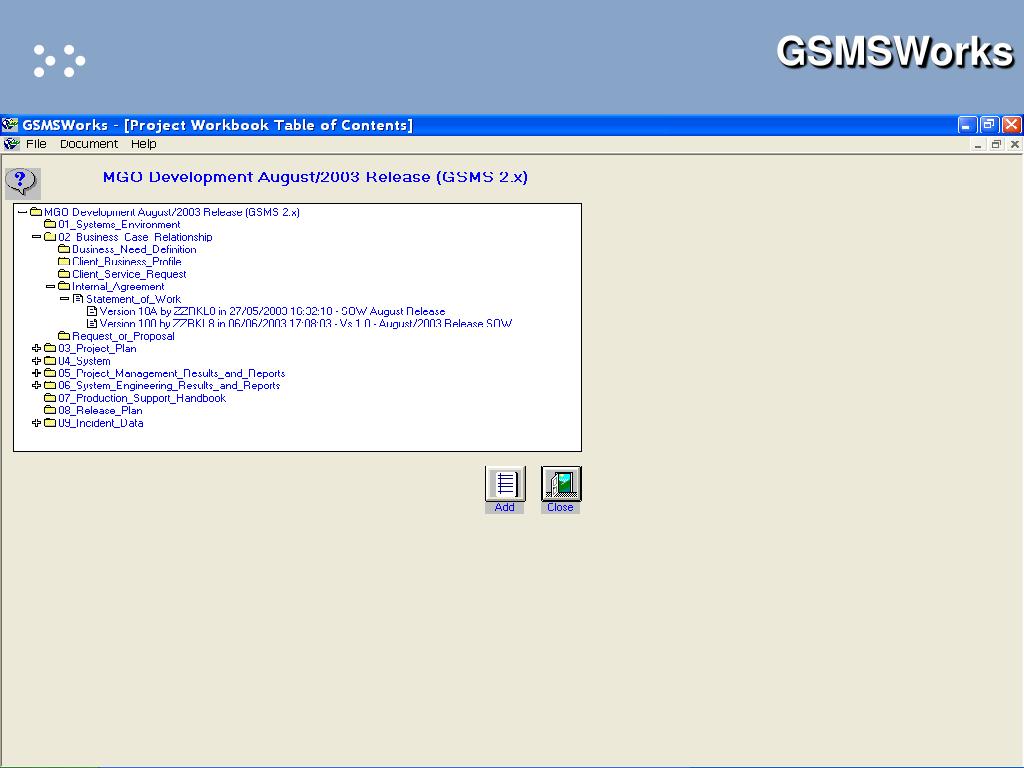
Task: Click the Add notebook icon button
Action: 505,483
